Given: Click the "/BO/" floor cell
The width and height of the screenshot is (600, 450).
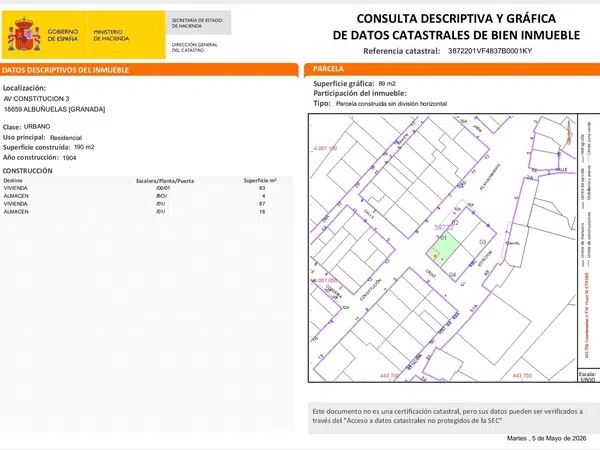Looking at the screenshot, I should [161, 196].
